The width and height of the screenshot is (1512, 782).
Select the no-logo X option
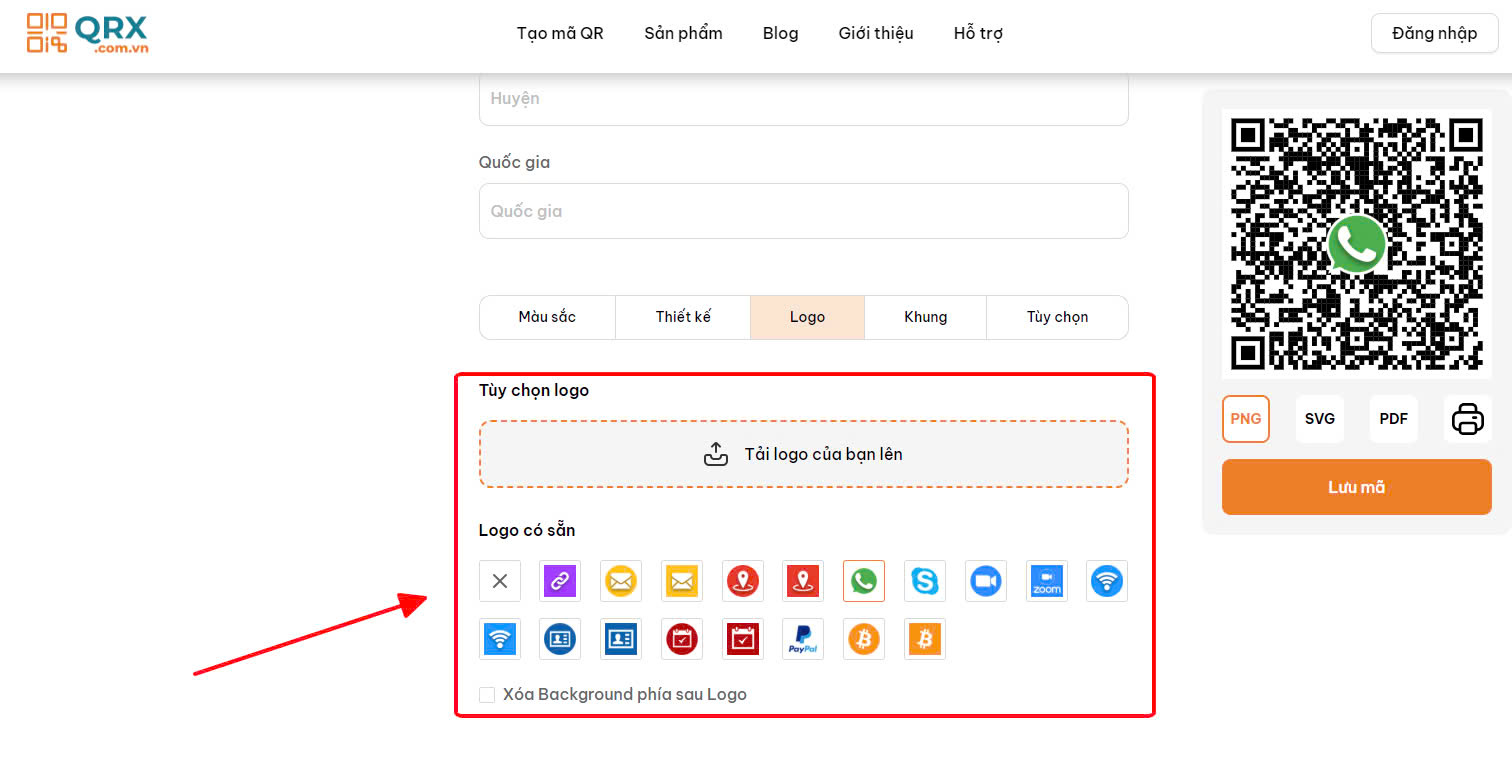[500, 581]
